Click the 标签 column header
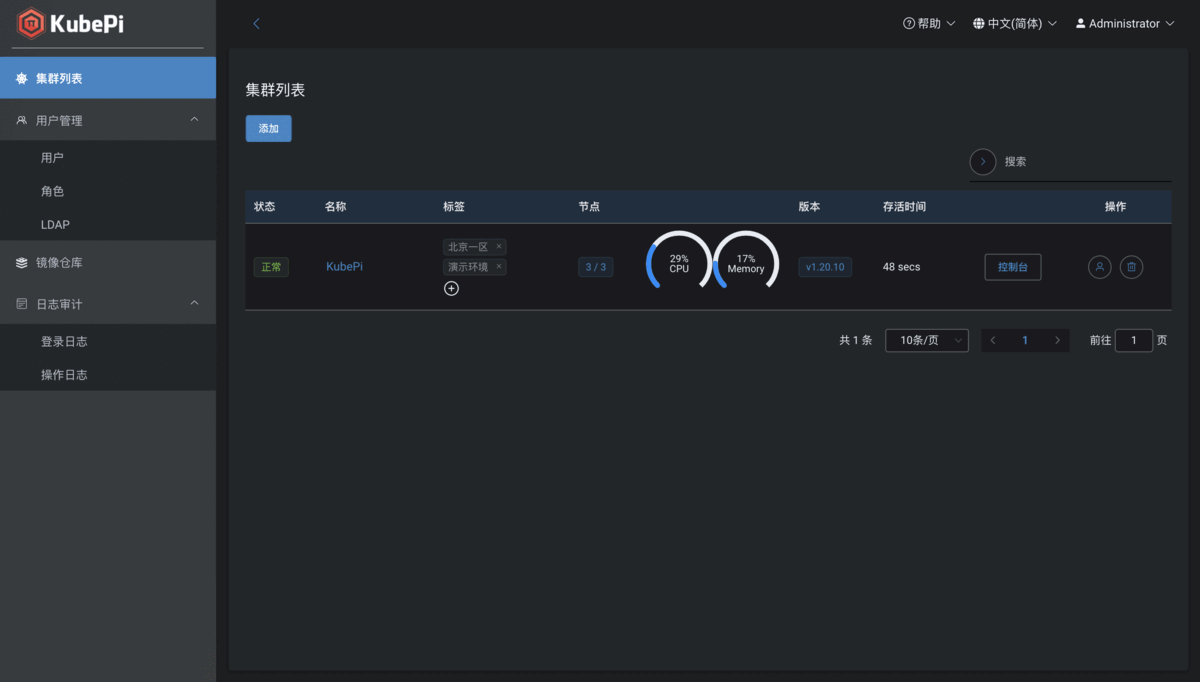Image resolution: width=1200 pixels, height=682 pixels. coord(454,207)
